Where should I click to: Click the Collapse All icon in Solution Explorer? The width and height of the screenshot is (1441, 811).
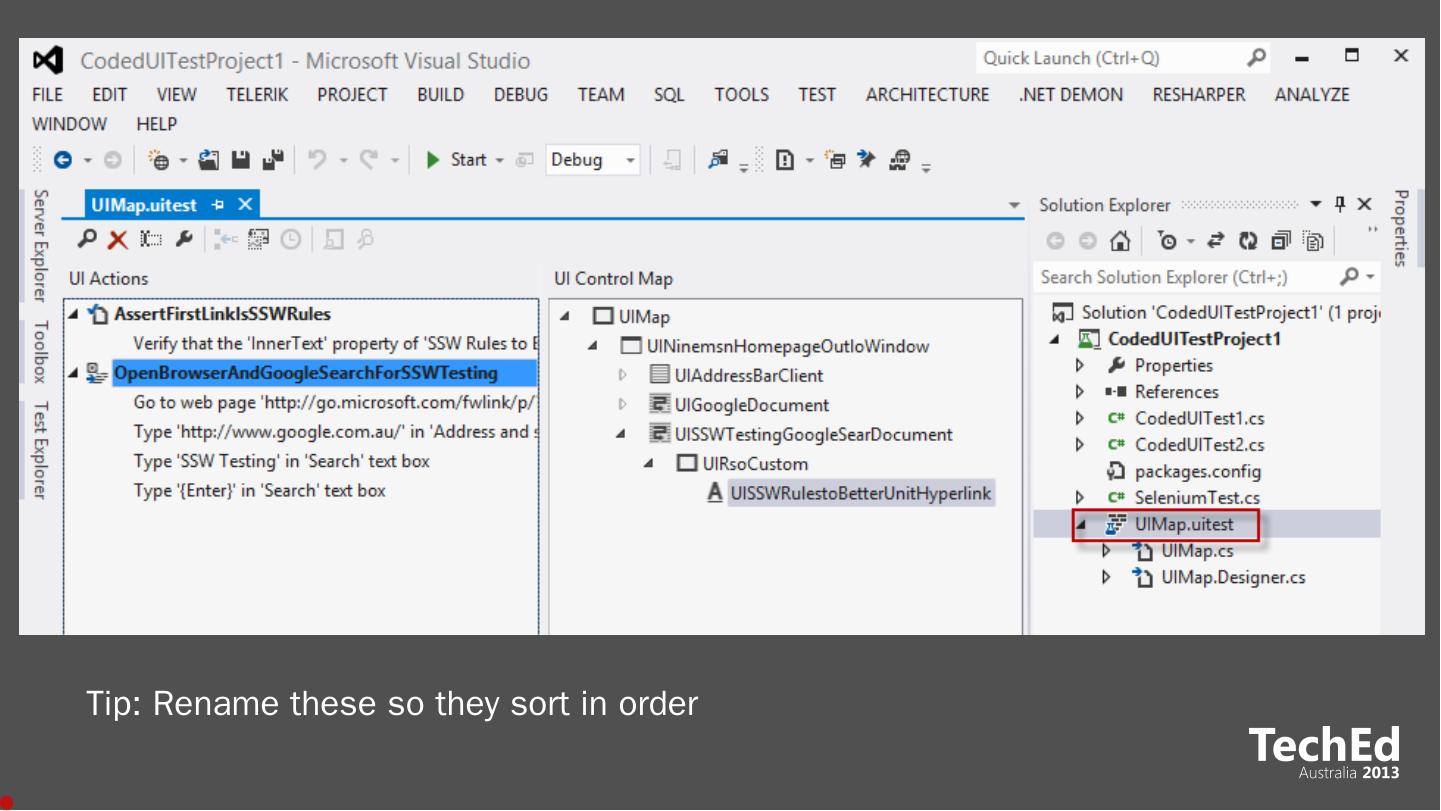[x=1280, y=241]
